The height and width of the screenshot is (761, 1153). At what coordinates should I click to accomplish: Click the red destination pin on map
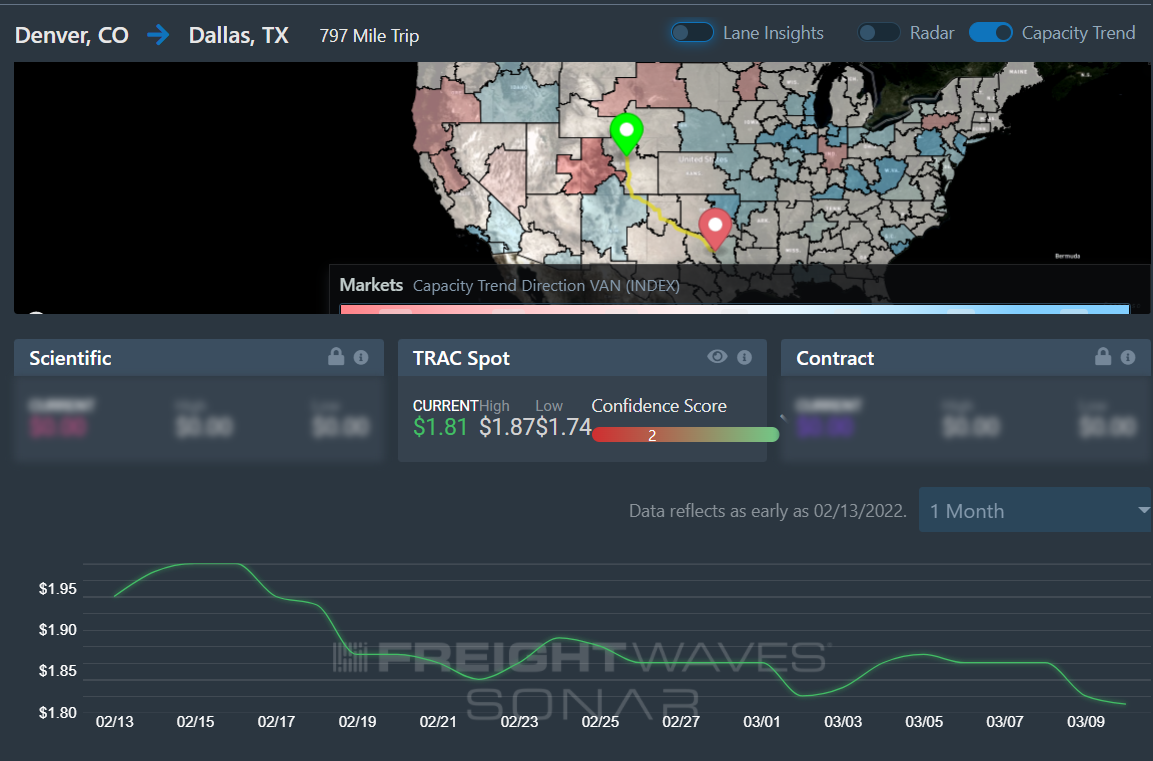pyautogui.click(x=715, y=229)
